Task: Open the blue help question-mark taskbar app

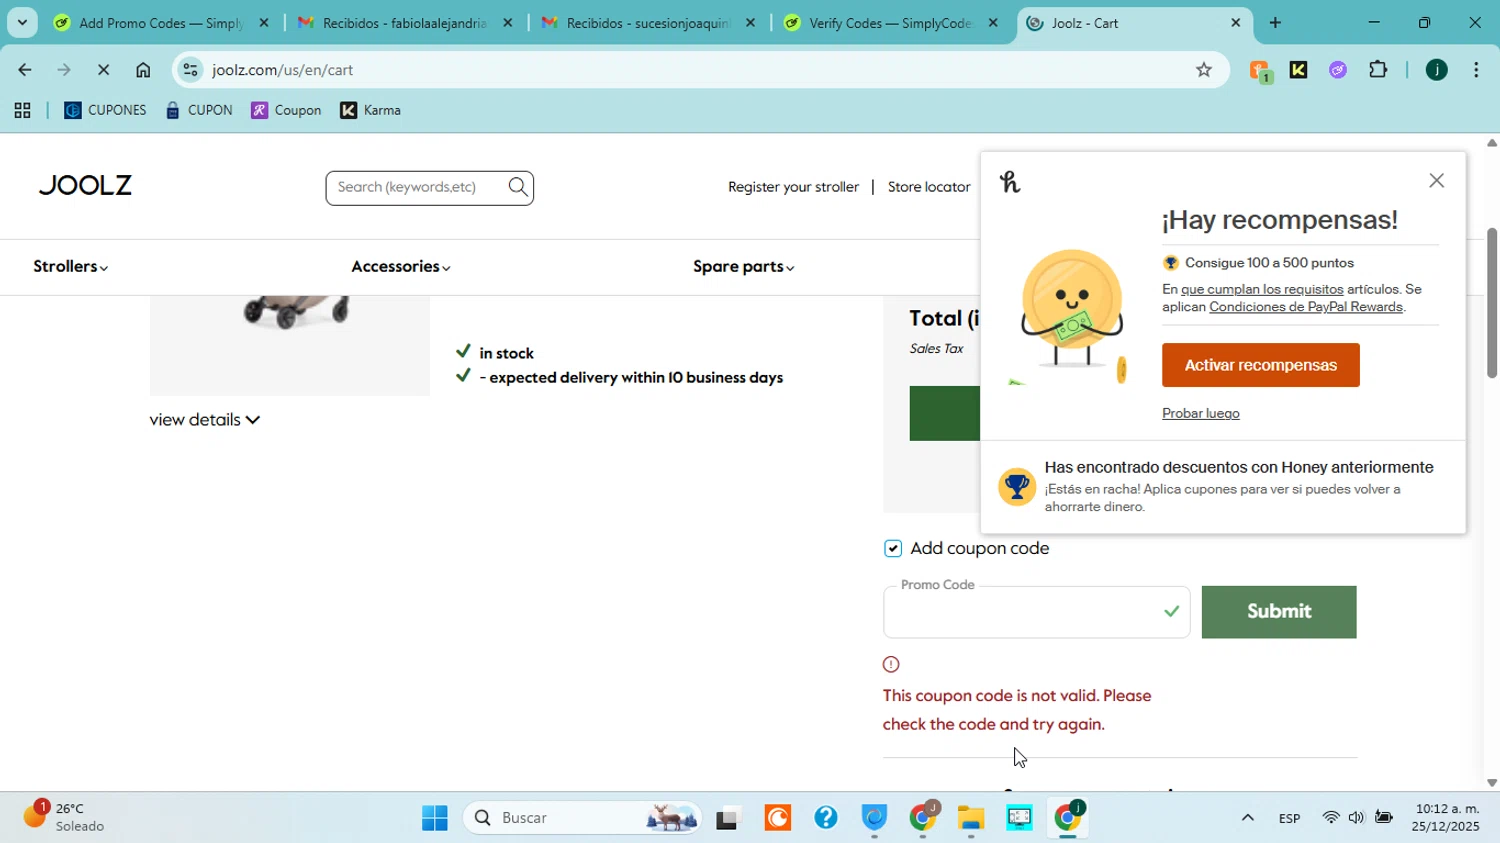Action: click(x=826, y=819)
